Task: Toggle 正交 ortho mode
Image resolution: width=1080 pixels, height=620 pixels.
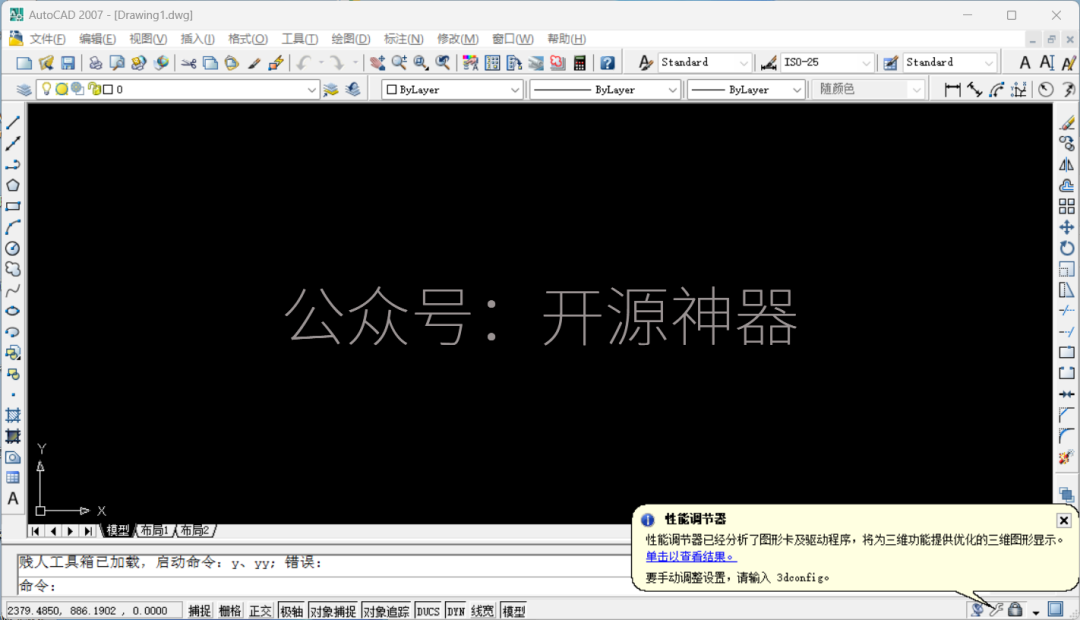Action: coord(260,611)
